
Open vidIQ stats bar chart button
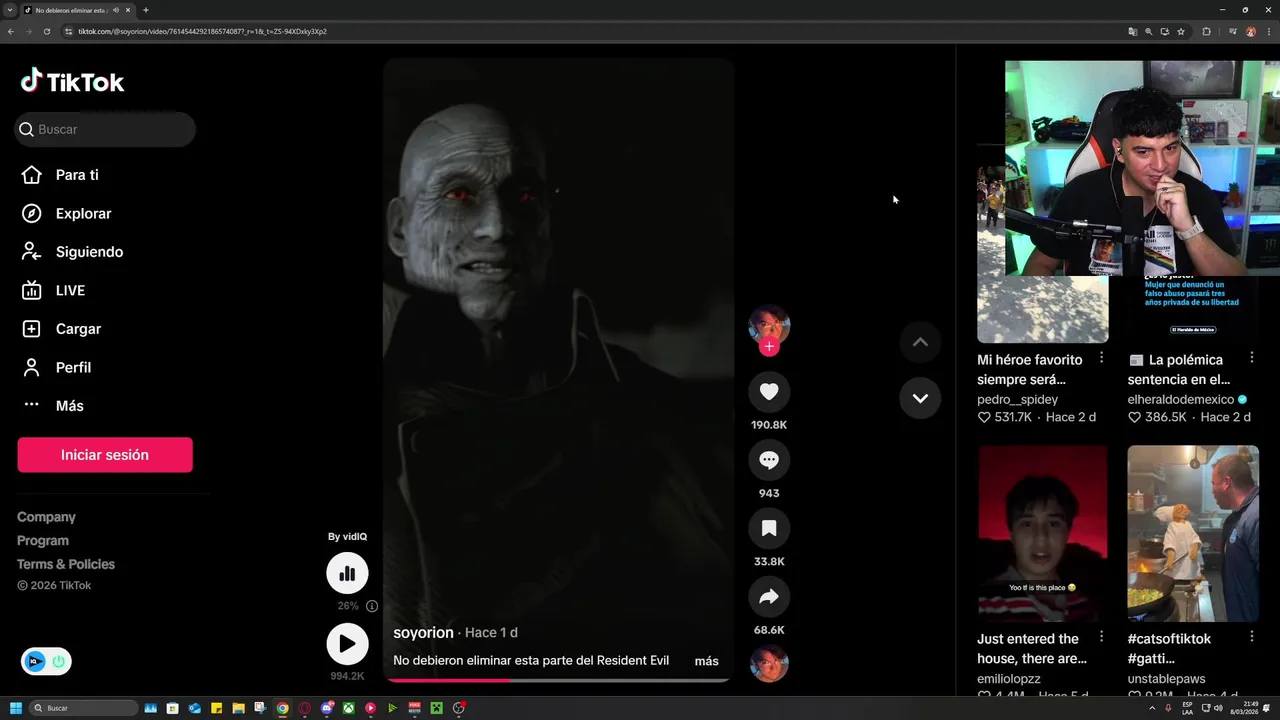[x=347, y=573]
